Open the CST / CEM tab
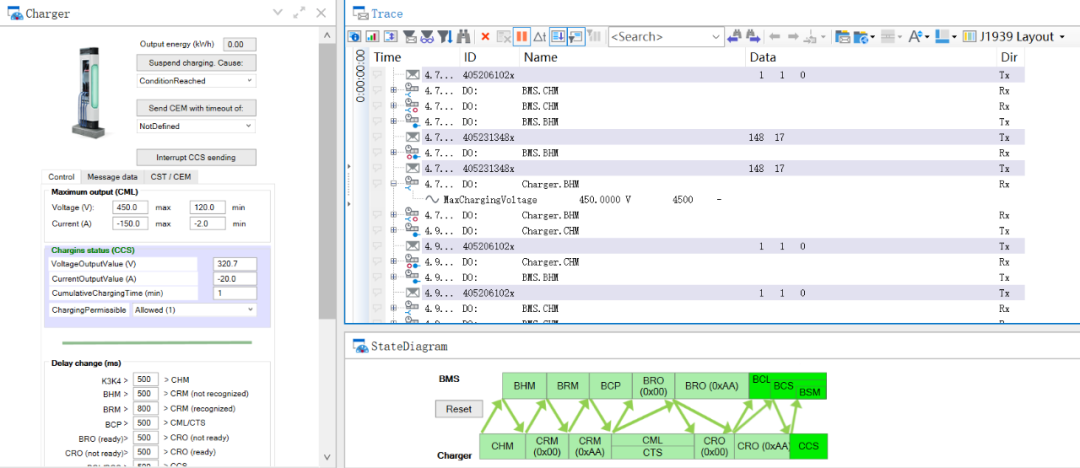This screenshot has height=468, width=1080. click(x=170, y=177)
